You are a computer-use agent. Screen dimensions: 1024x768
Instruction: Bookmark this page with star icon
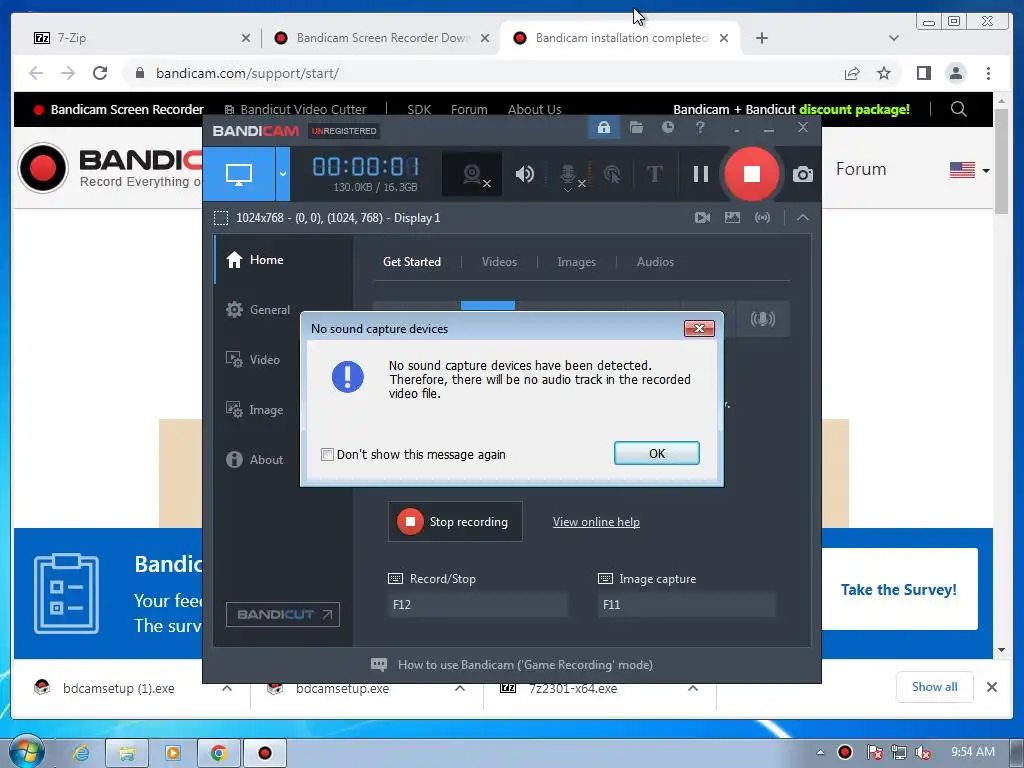pyautogui.click(x=884, y=73)
